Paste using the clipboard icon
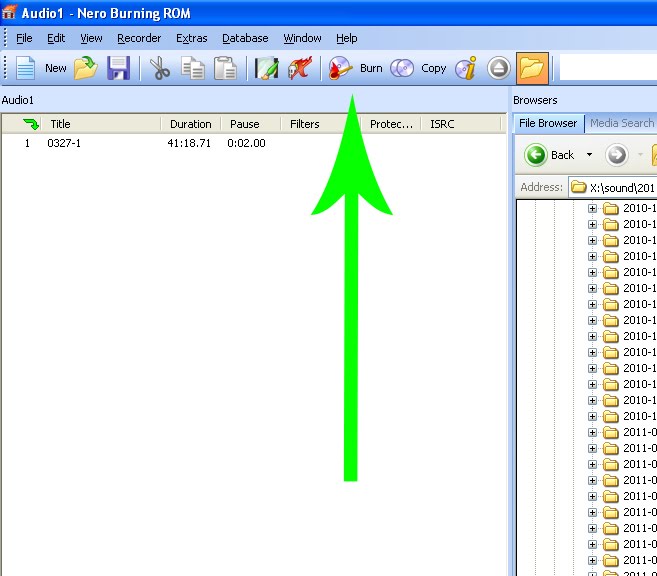The height and width of the screenshot is (576, 657). (225, 68)
